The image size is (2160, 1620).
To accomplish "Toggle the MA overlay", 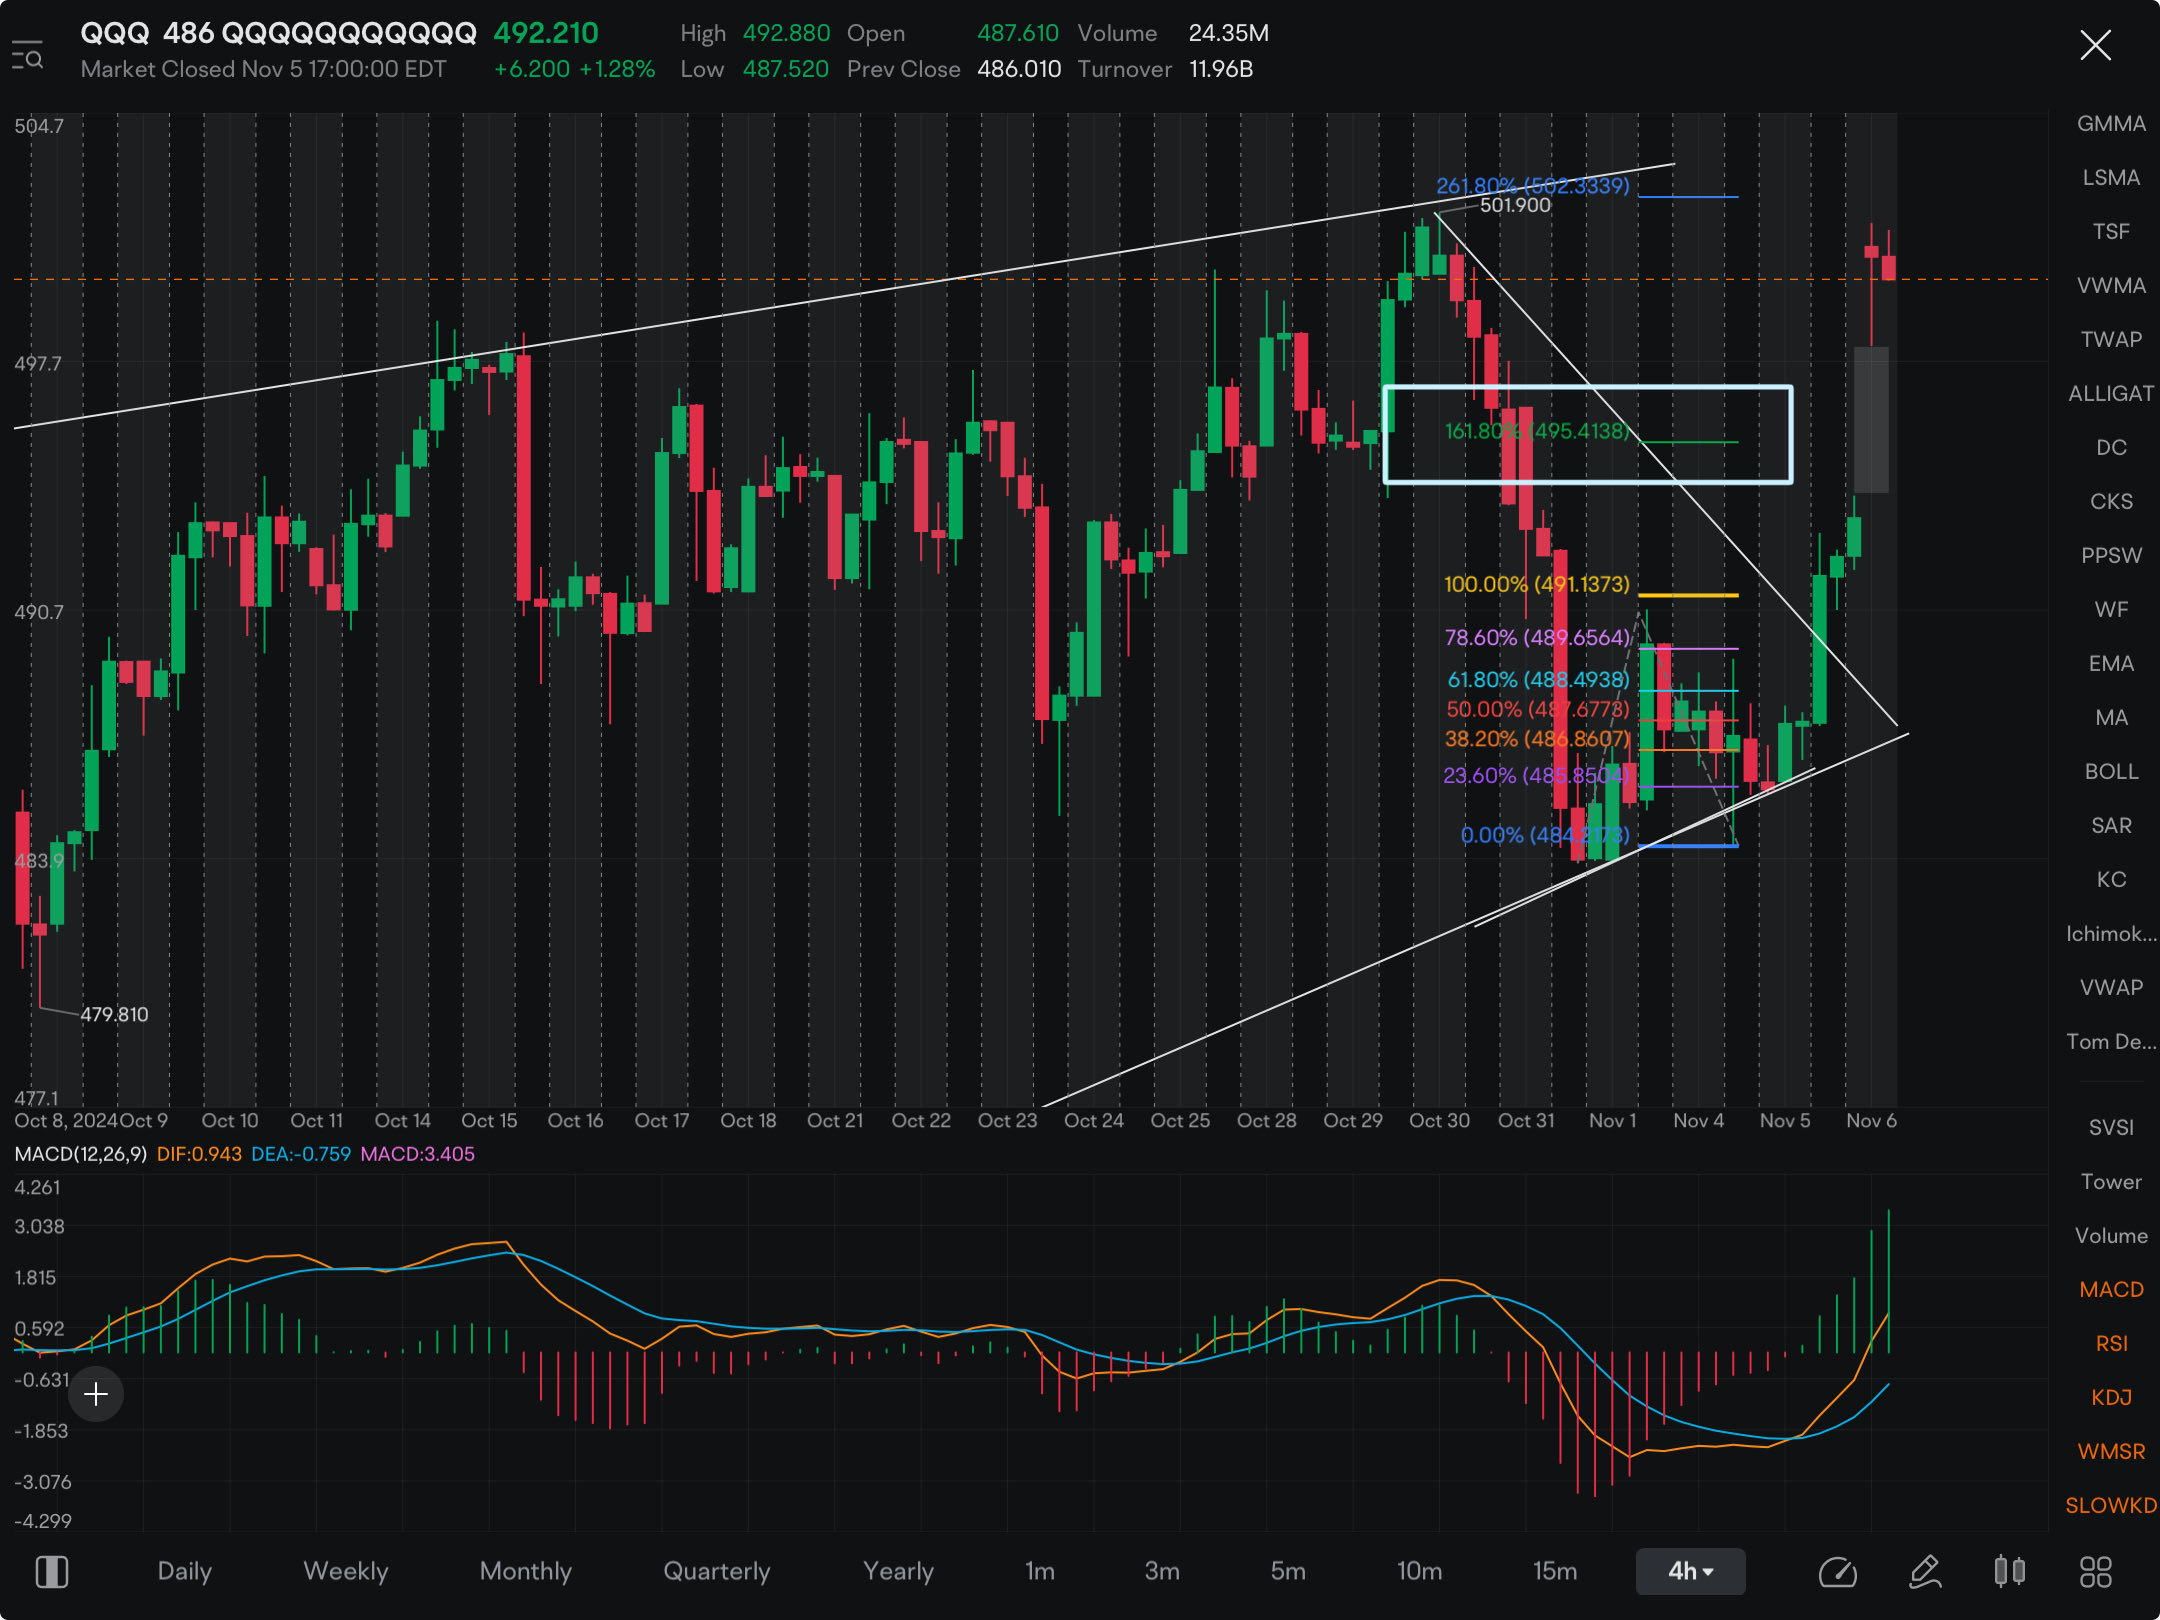I will tap(2111, 718).
